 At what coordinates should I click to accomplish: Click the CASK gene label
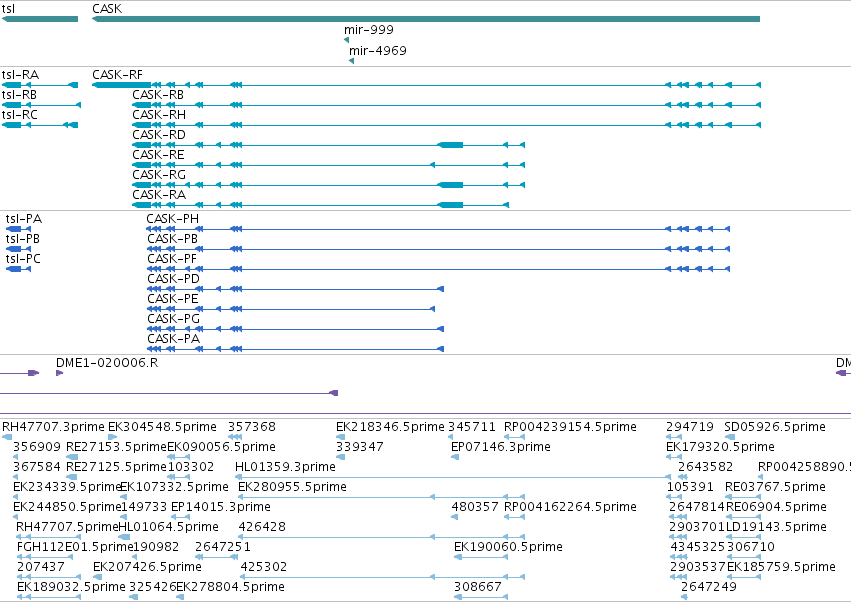point(107,9)
